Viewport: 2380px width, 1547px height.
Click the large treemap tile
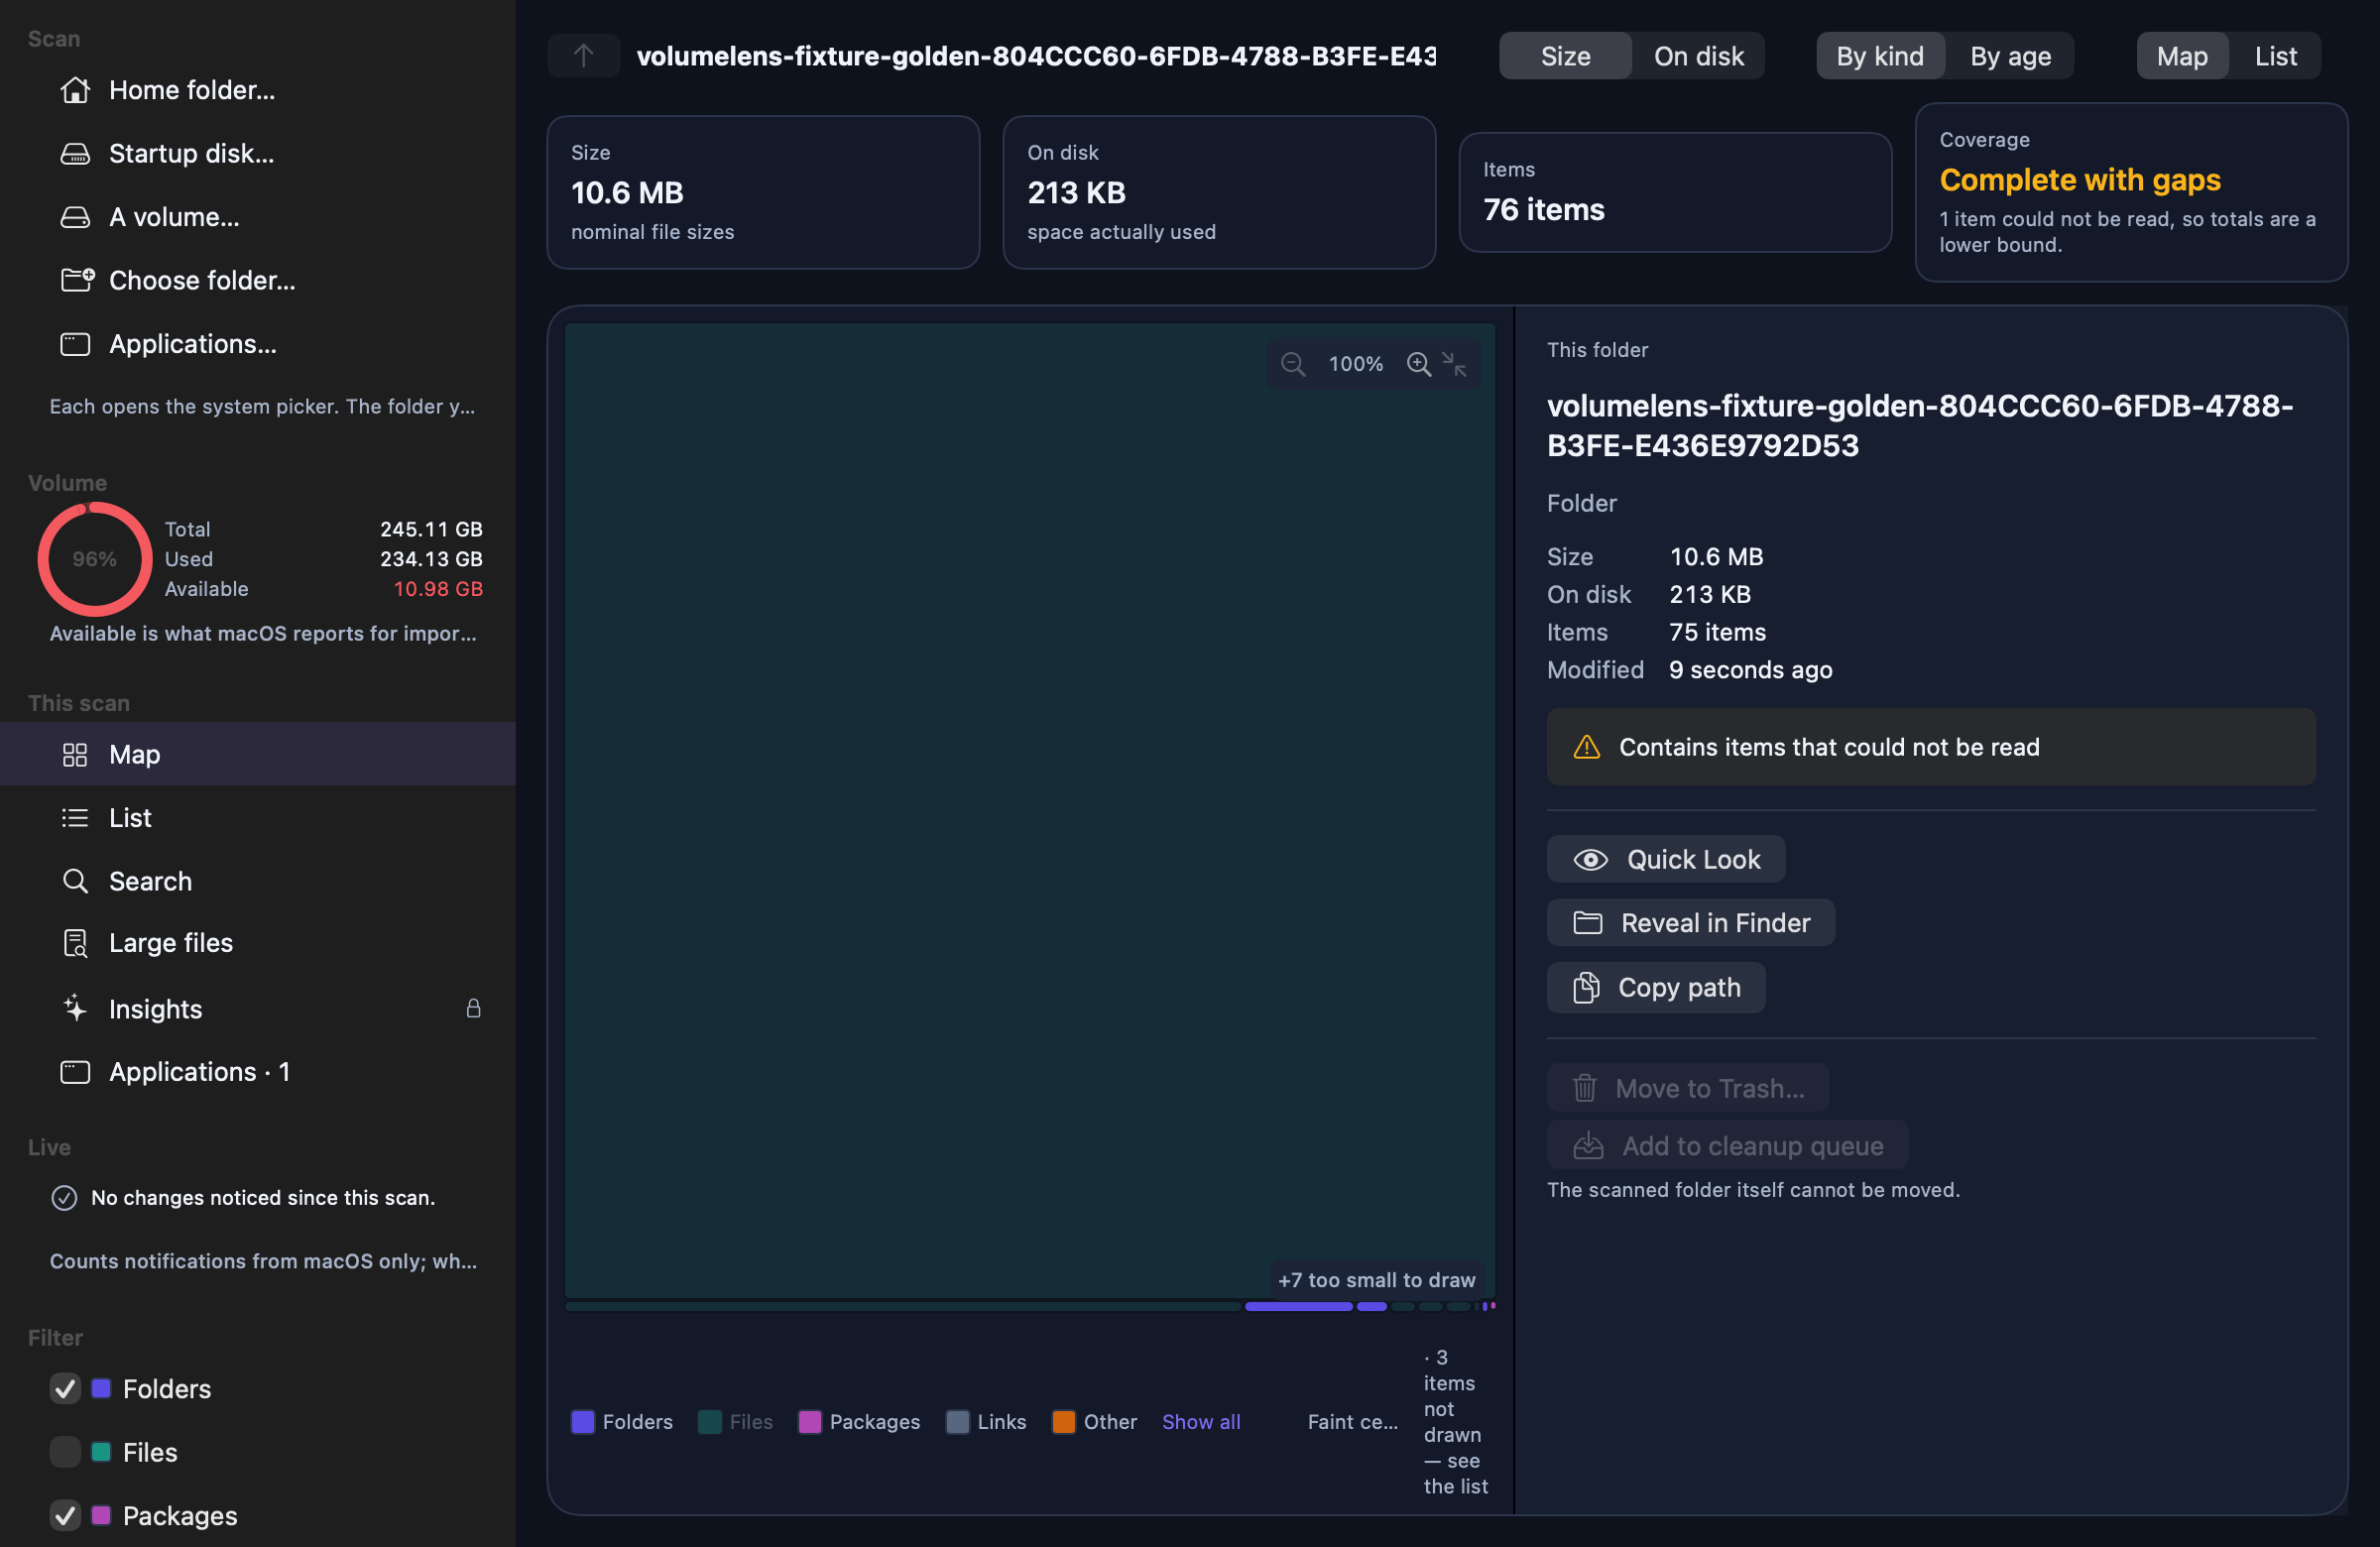tap(1030, 810)
